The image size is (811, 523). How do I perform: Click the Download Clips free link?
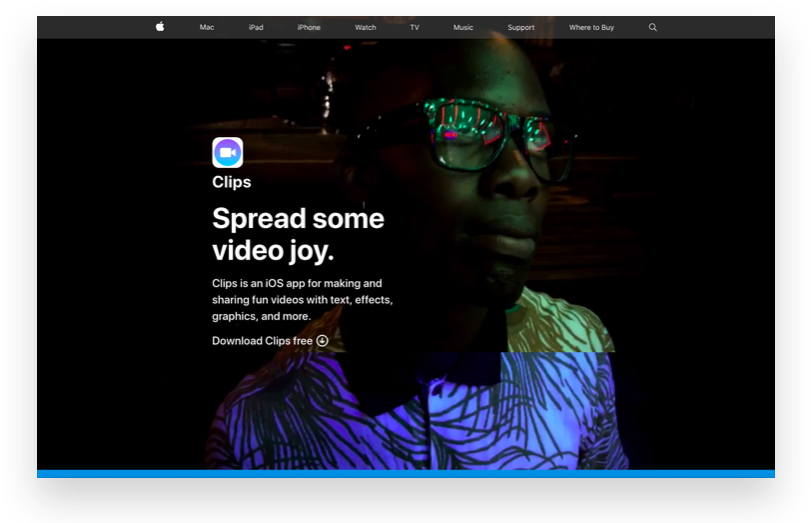(270, 340)
